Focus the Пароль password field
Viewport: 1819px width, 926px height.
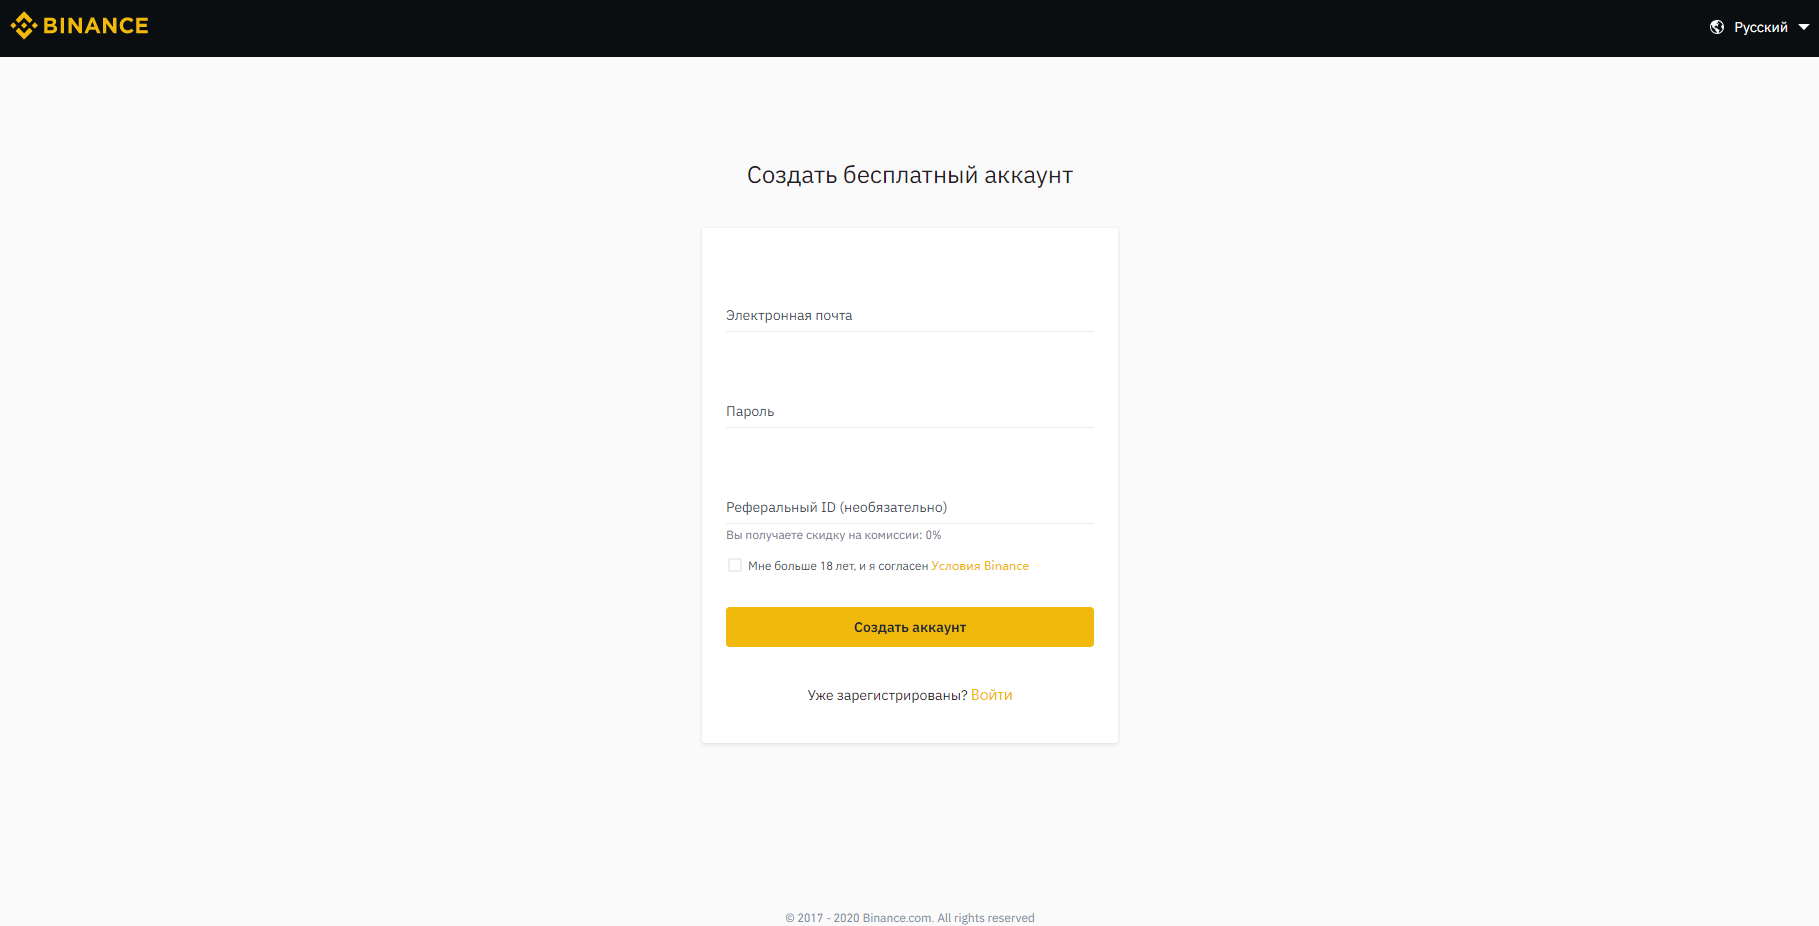click(910, 411)
